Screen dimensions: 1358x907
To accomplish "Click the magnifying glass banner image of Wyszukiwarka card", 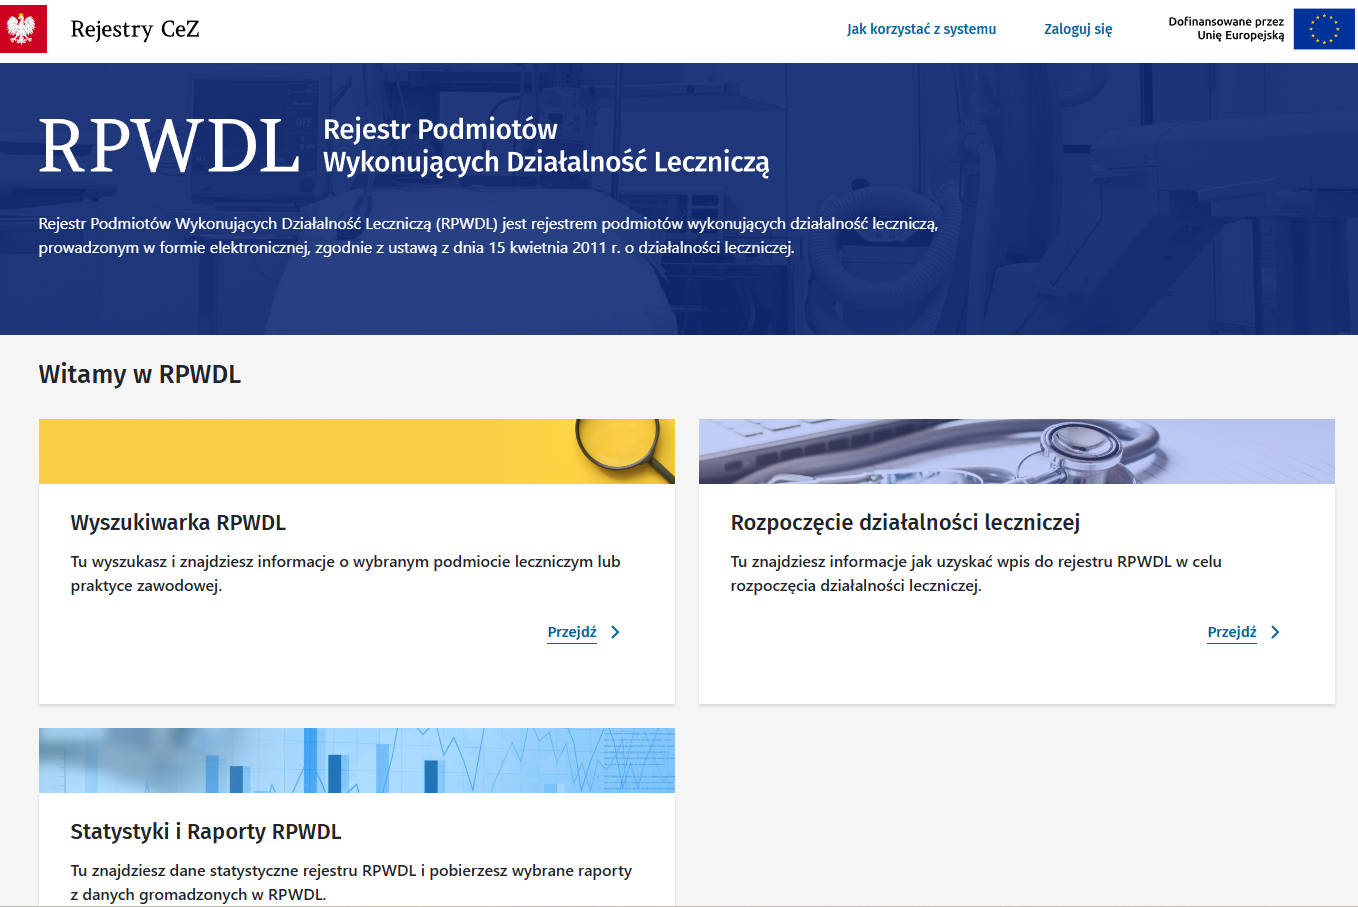I will point(357,451).
